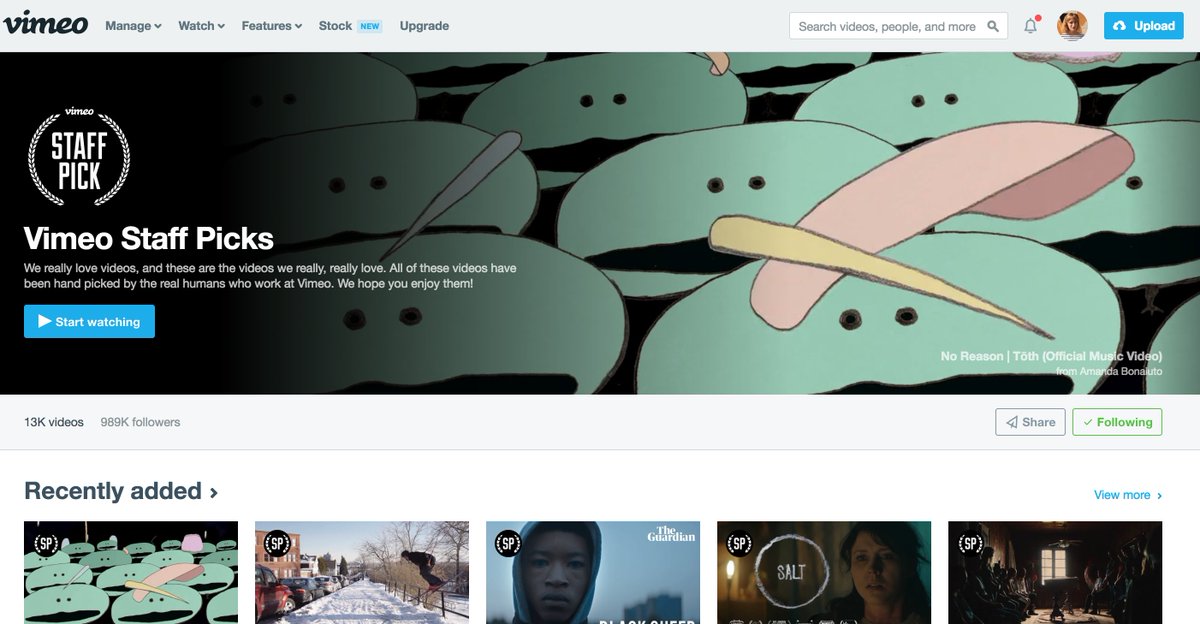Screen dimensions: 1200x624
Task: Click the SP badge on the green blobs thumbnail
Action: pyautogui.click(x=45, y=543)
